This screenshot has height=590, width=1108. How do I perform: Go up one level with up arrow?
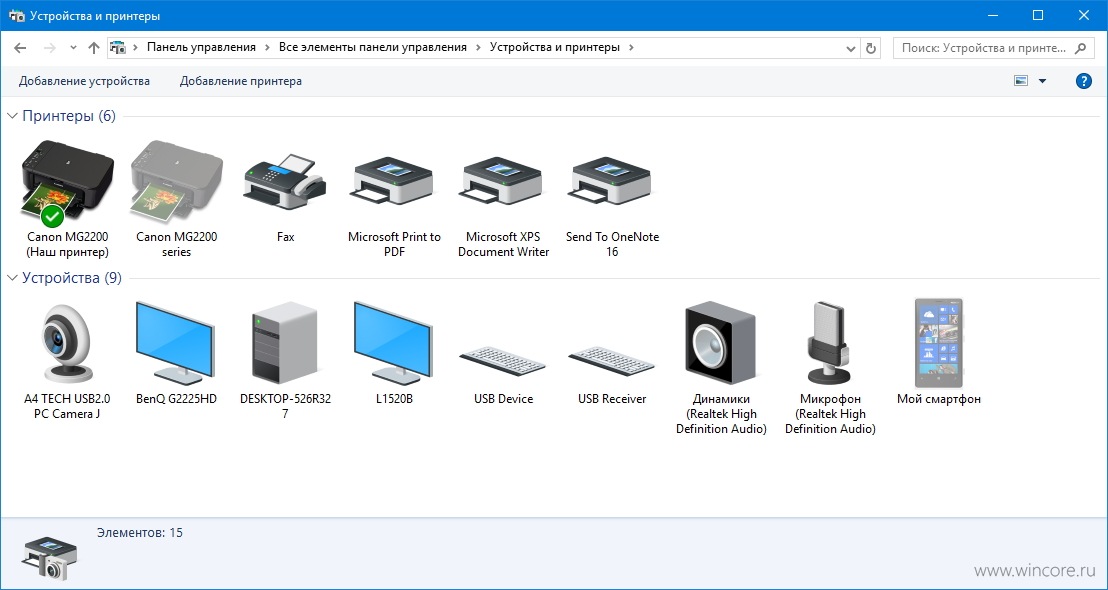(93, 47)
